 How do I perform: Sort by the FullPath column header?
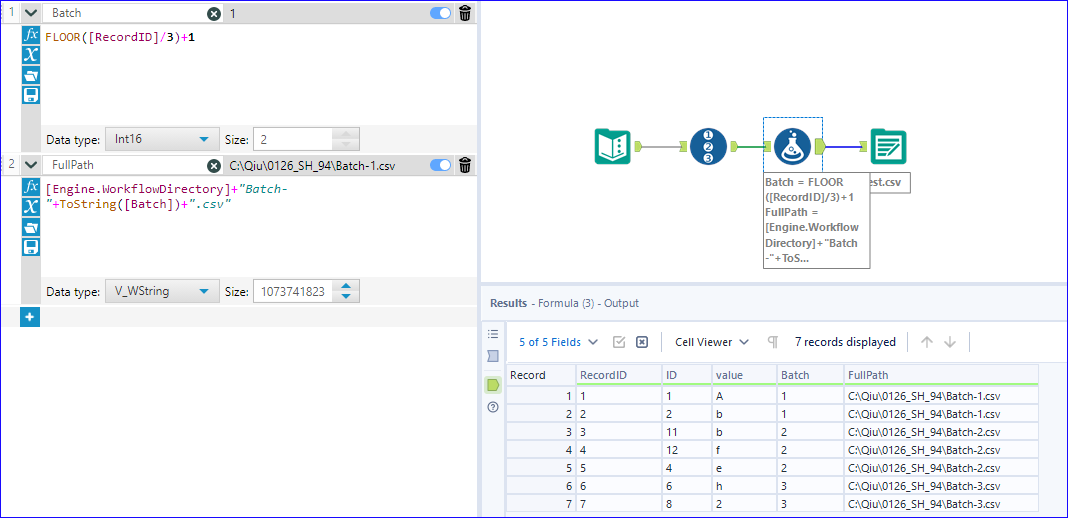pos(941,374)
